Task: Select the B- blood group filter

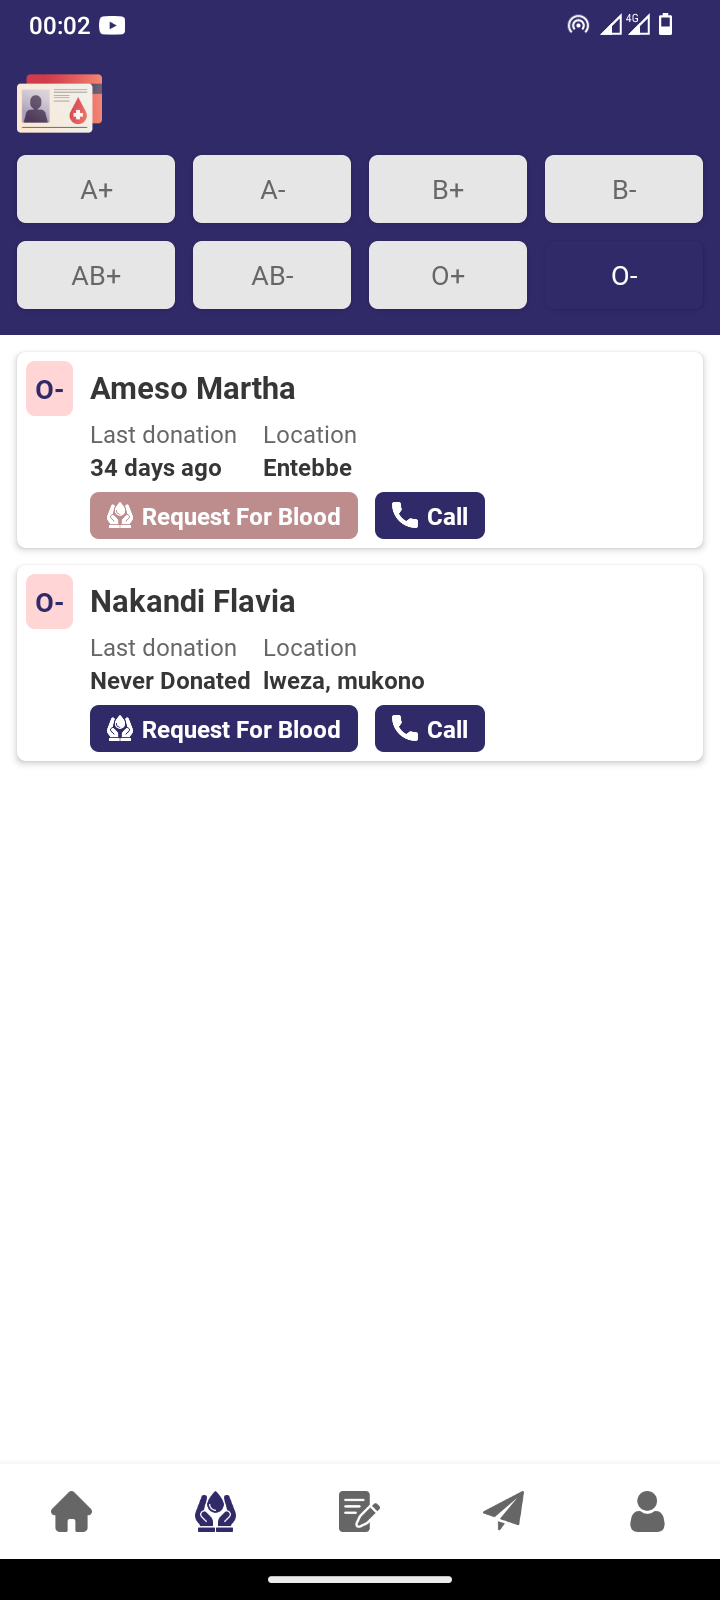Action: click(x=624, y=189)
